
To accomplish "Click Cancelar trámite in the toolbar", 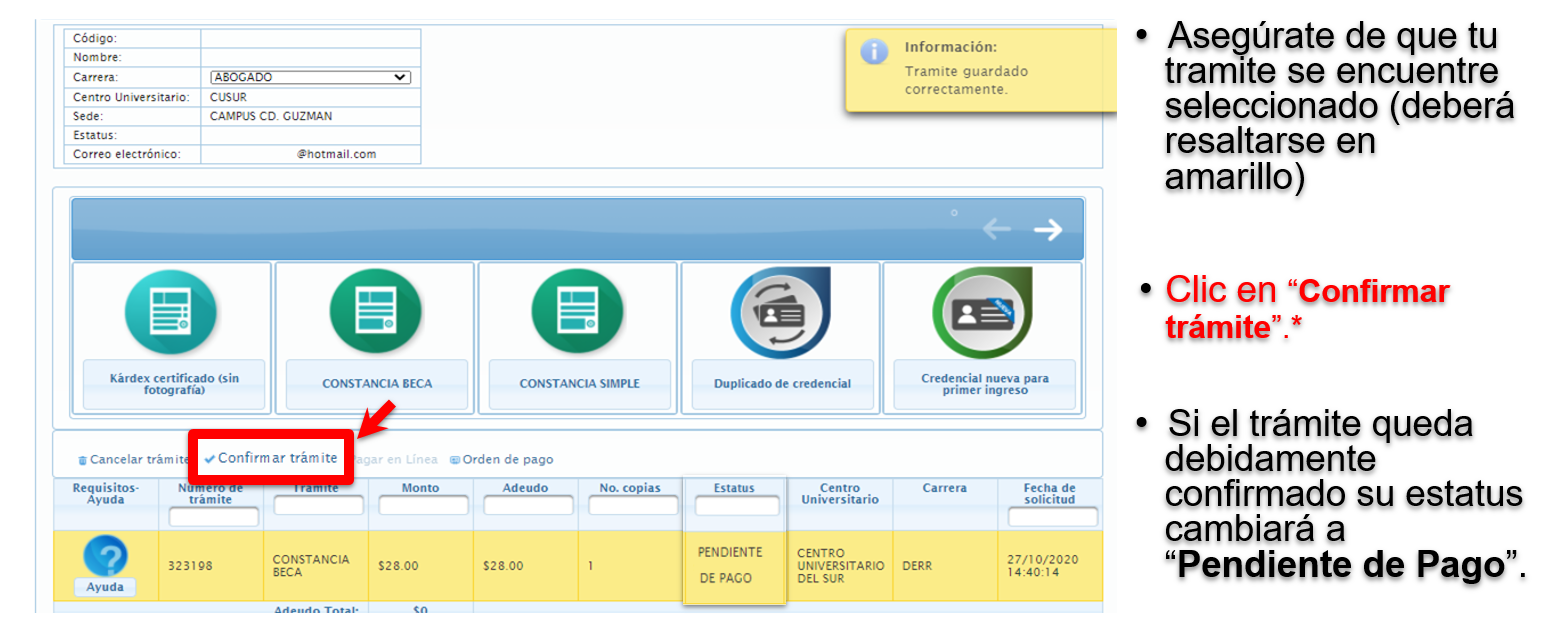I will (133, 460).
